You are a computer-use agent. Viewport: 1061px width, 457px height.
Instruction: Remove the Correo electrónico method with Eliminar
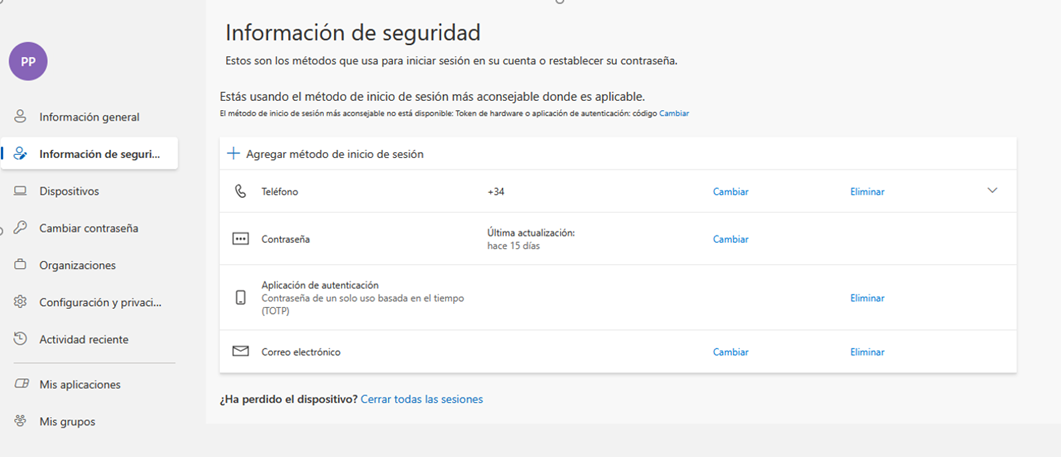pos(867,352)
